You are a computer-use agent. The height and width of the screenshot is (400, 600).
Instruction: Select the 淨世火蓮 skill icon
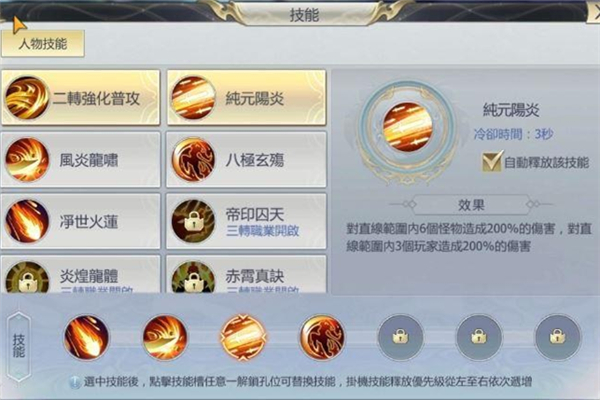pos(27,221)
